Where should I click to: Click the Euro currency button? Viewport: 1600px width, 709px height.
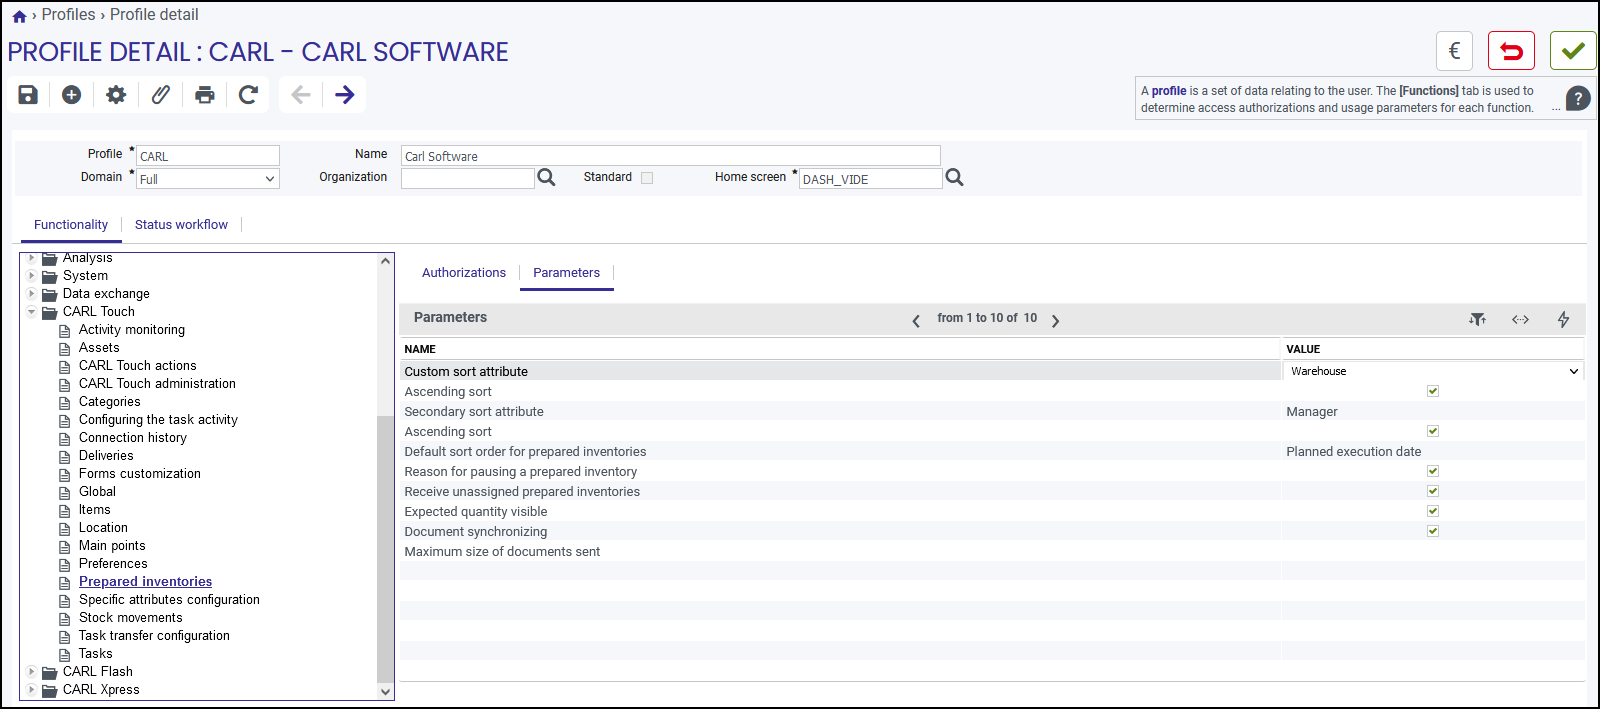(x=1455, y=51)
